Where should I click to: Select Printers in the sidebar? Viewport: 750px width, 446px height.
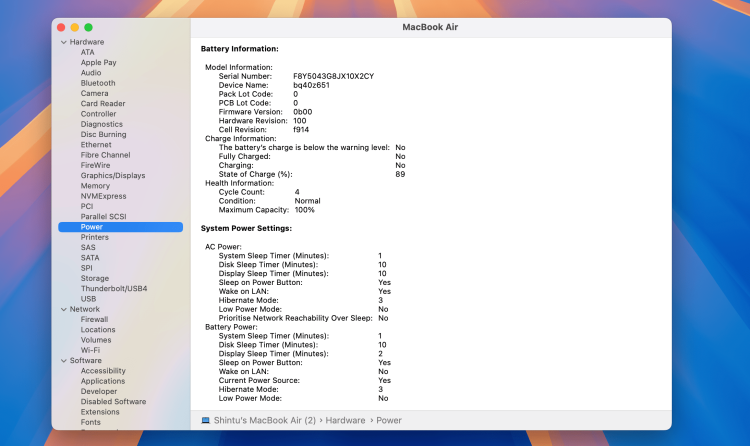[95, 237]
